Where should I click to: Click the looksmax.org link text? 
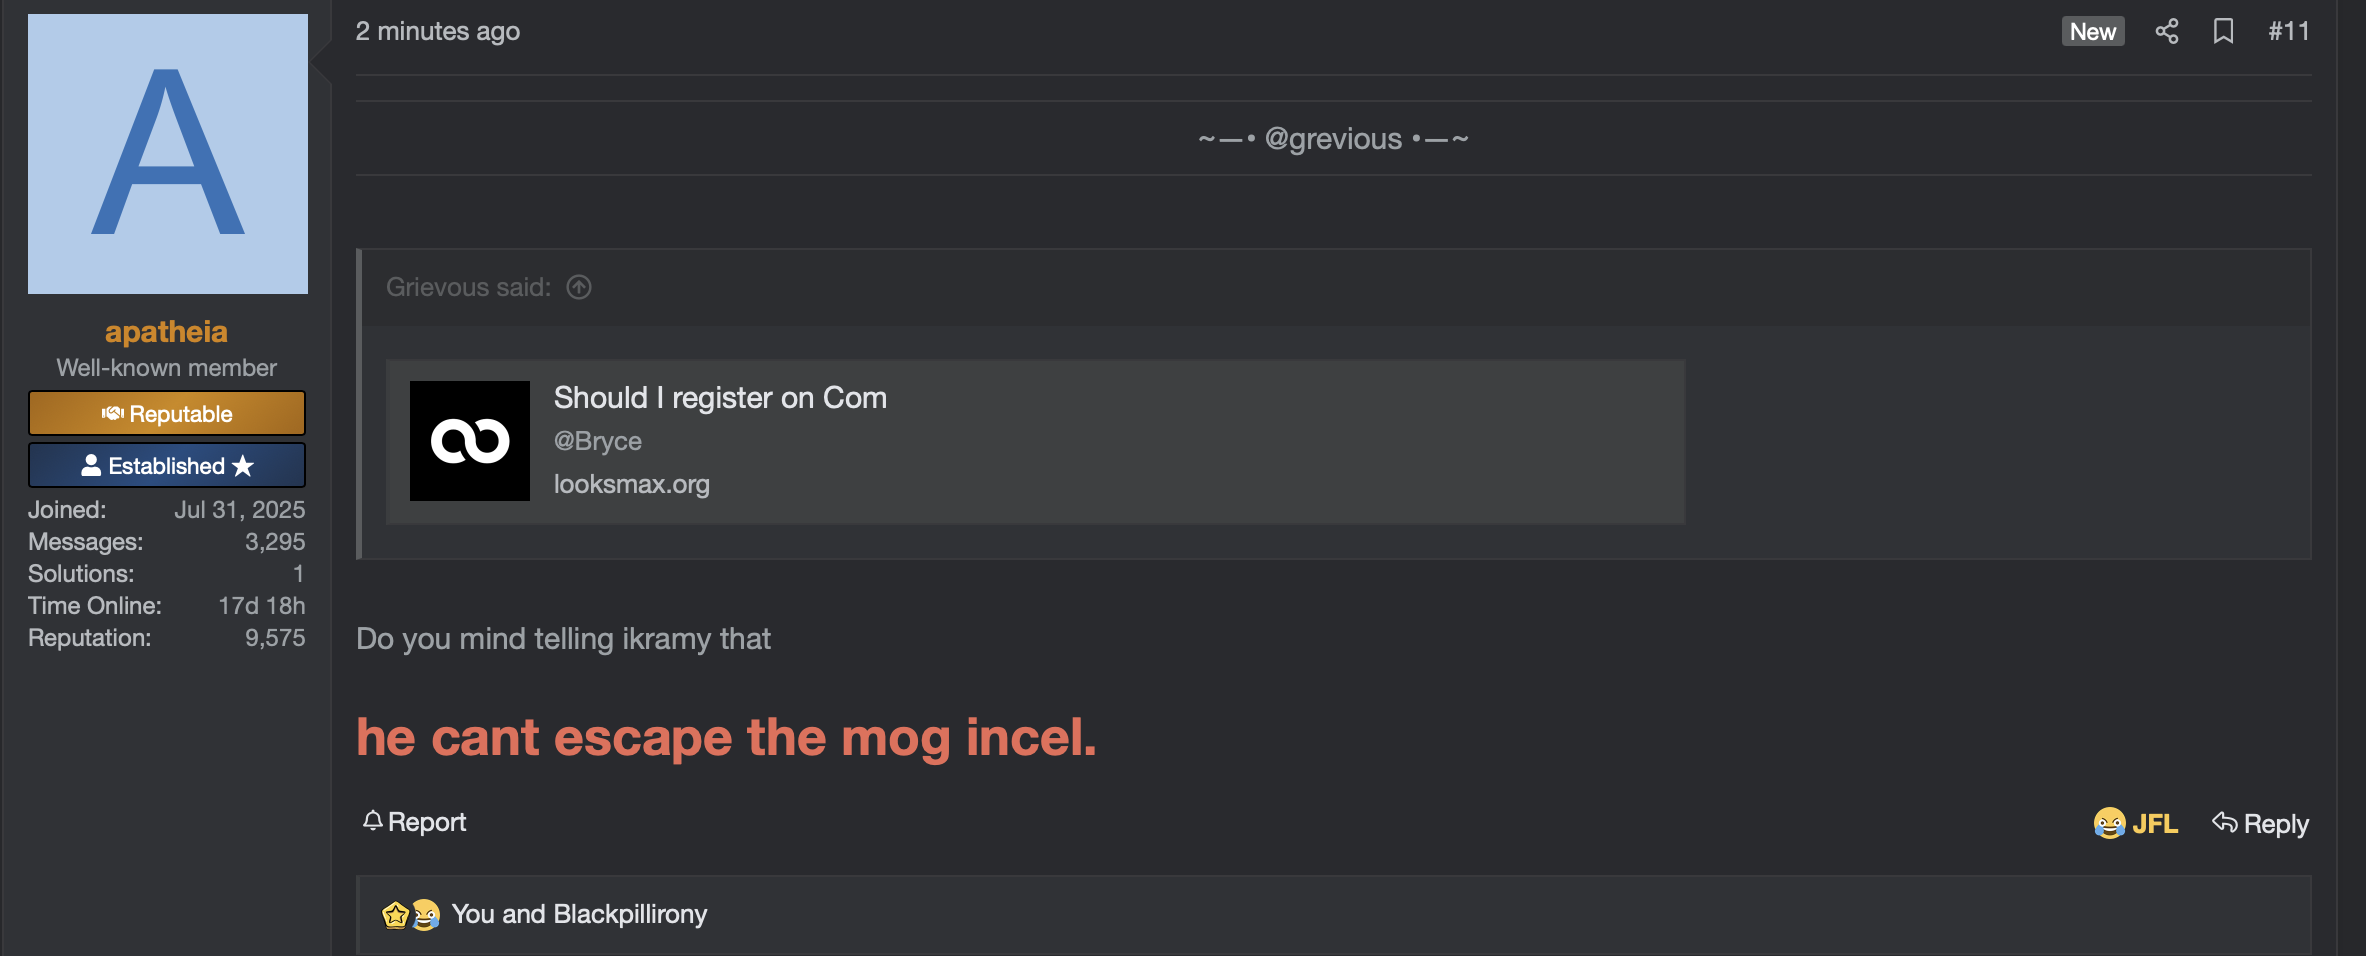[632, 484]
